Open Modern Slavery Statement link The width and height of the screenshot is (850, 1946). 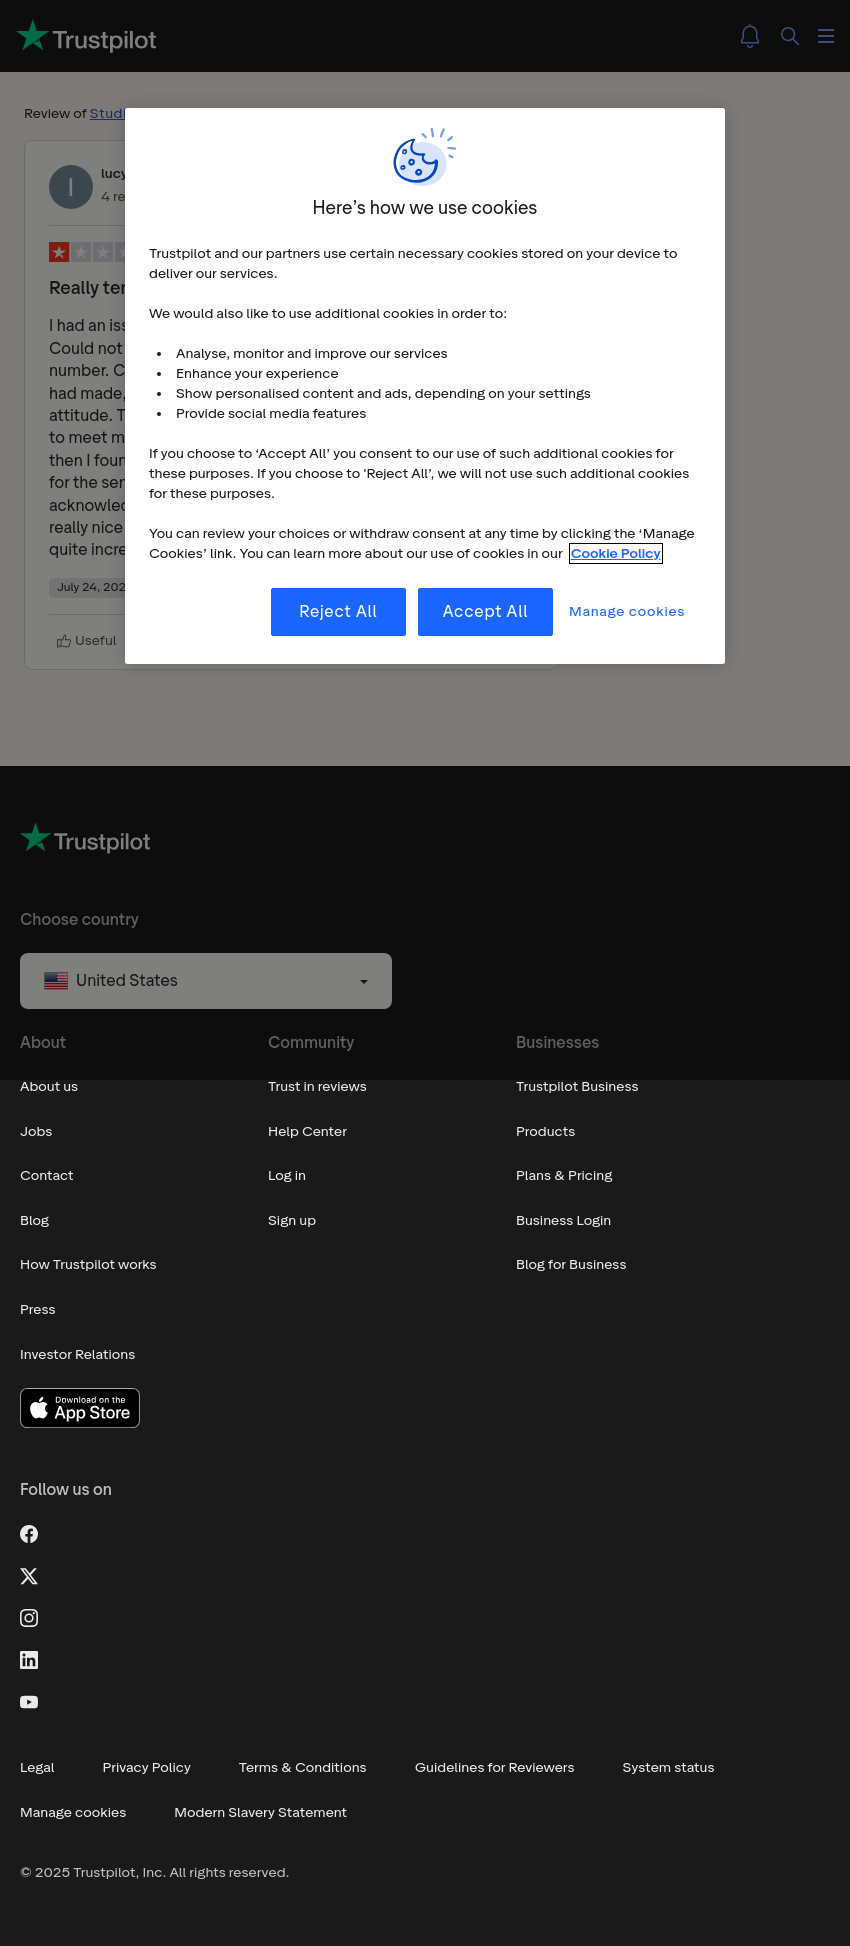[261, 1813]
